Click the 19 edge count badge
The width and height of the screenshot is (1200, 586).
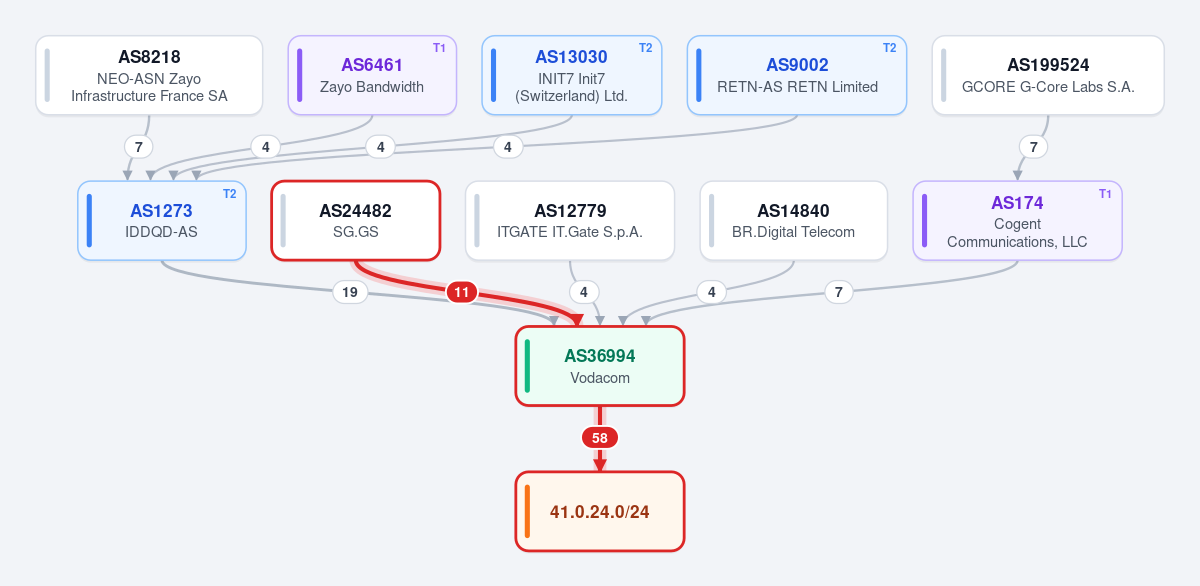[350, 293]
